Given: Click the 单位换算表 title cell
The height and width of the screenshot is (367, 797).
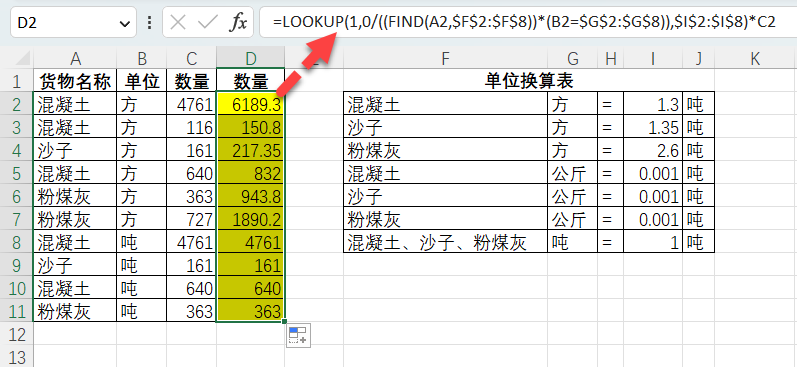Looking at the screenshot, I should (x=529, y=81).
